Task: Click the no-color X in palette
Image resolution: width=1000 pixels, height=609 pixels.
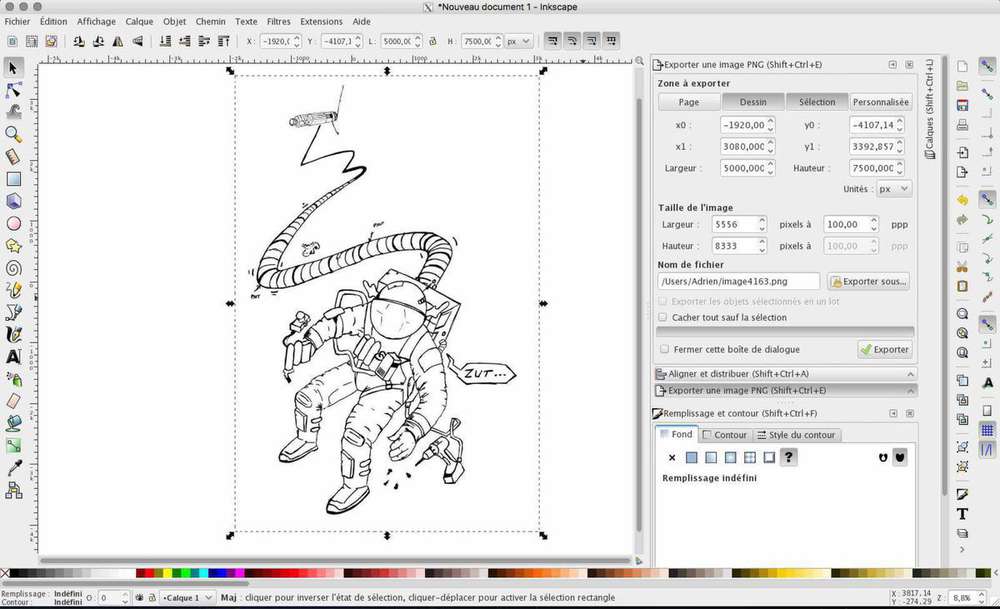Action: tap(5, 573)
